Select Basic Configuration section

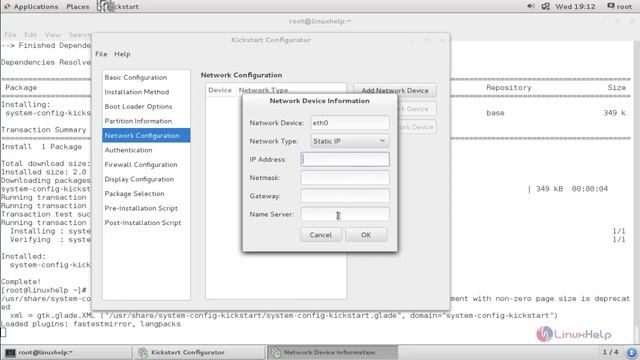tap(146, 78)
